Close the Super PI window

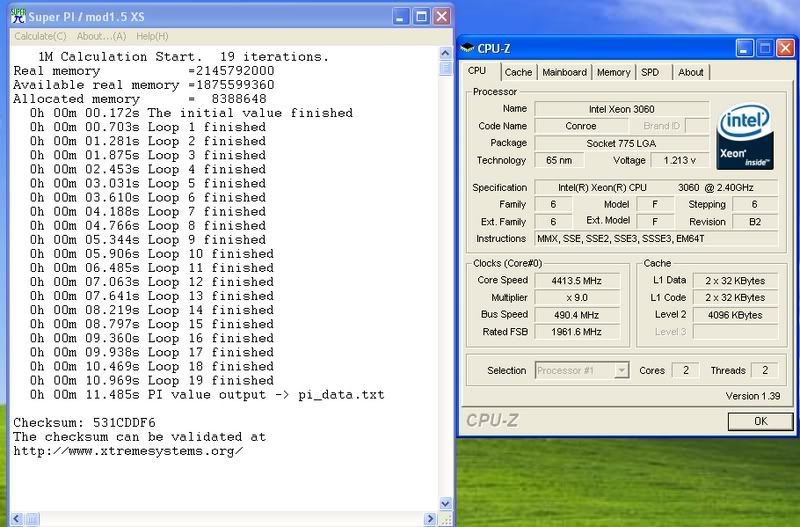[x=442, y=16]
